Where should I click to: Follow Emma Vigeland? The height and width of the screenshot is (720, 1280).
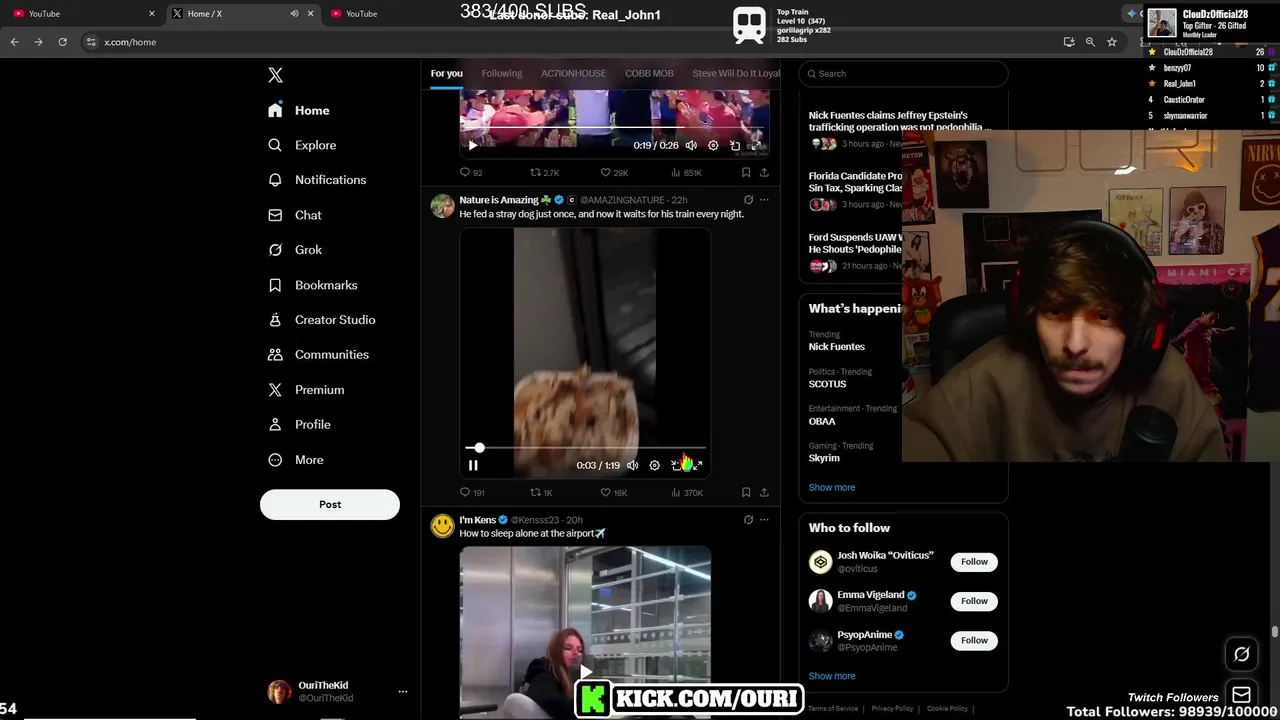tap(974, 601)
